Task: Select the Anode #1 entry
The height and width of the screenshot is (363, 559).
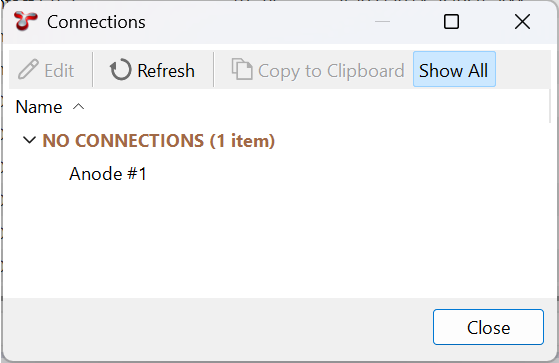Action: pos(108,174)
